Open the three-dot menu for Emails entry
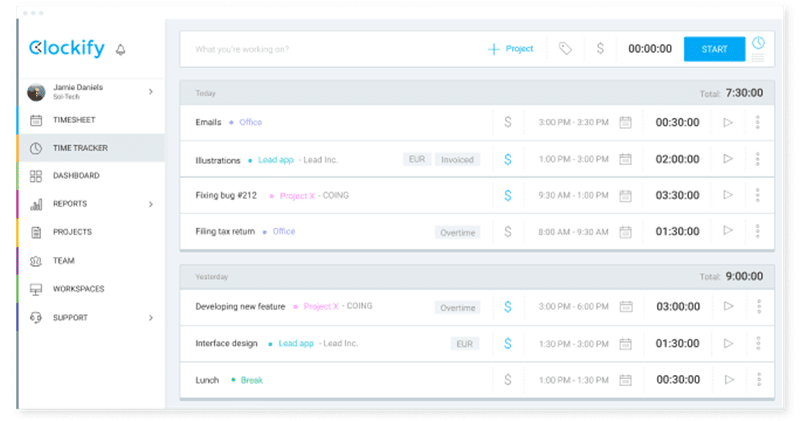This screenshot has height=421, width=800. coord(758,122)
